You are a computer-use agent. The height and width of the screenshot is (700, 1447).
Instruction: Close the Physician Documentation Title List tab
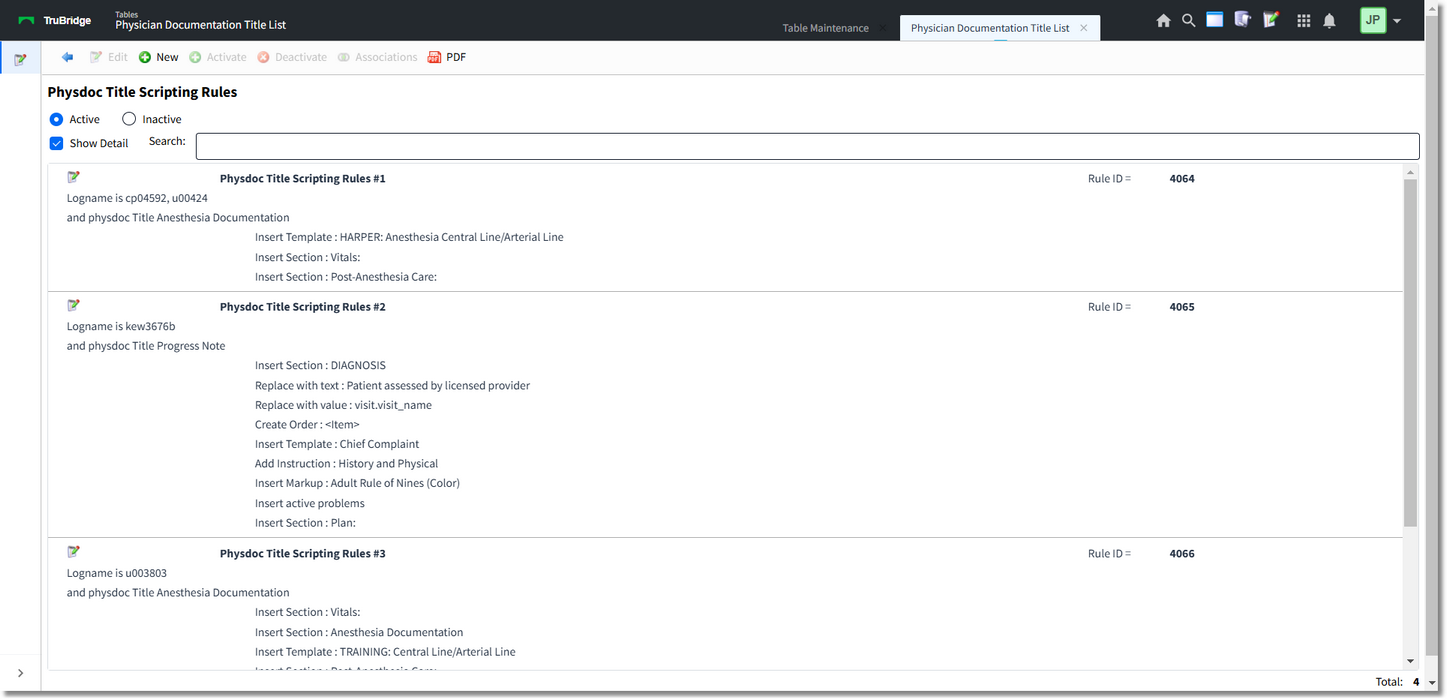tap(1084, 28)
